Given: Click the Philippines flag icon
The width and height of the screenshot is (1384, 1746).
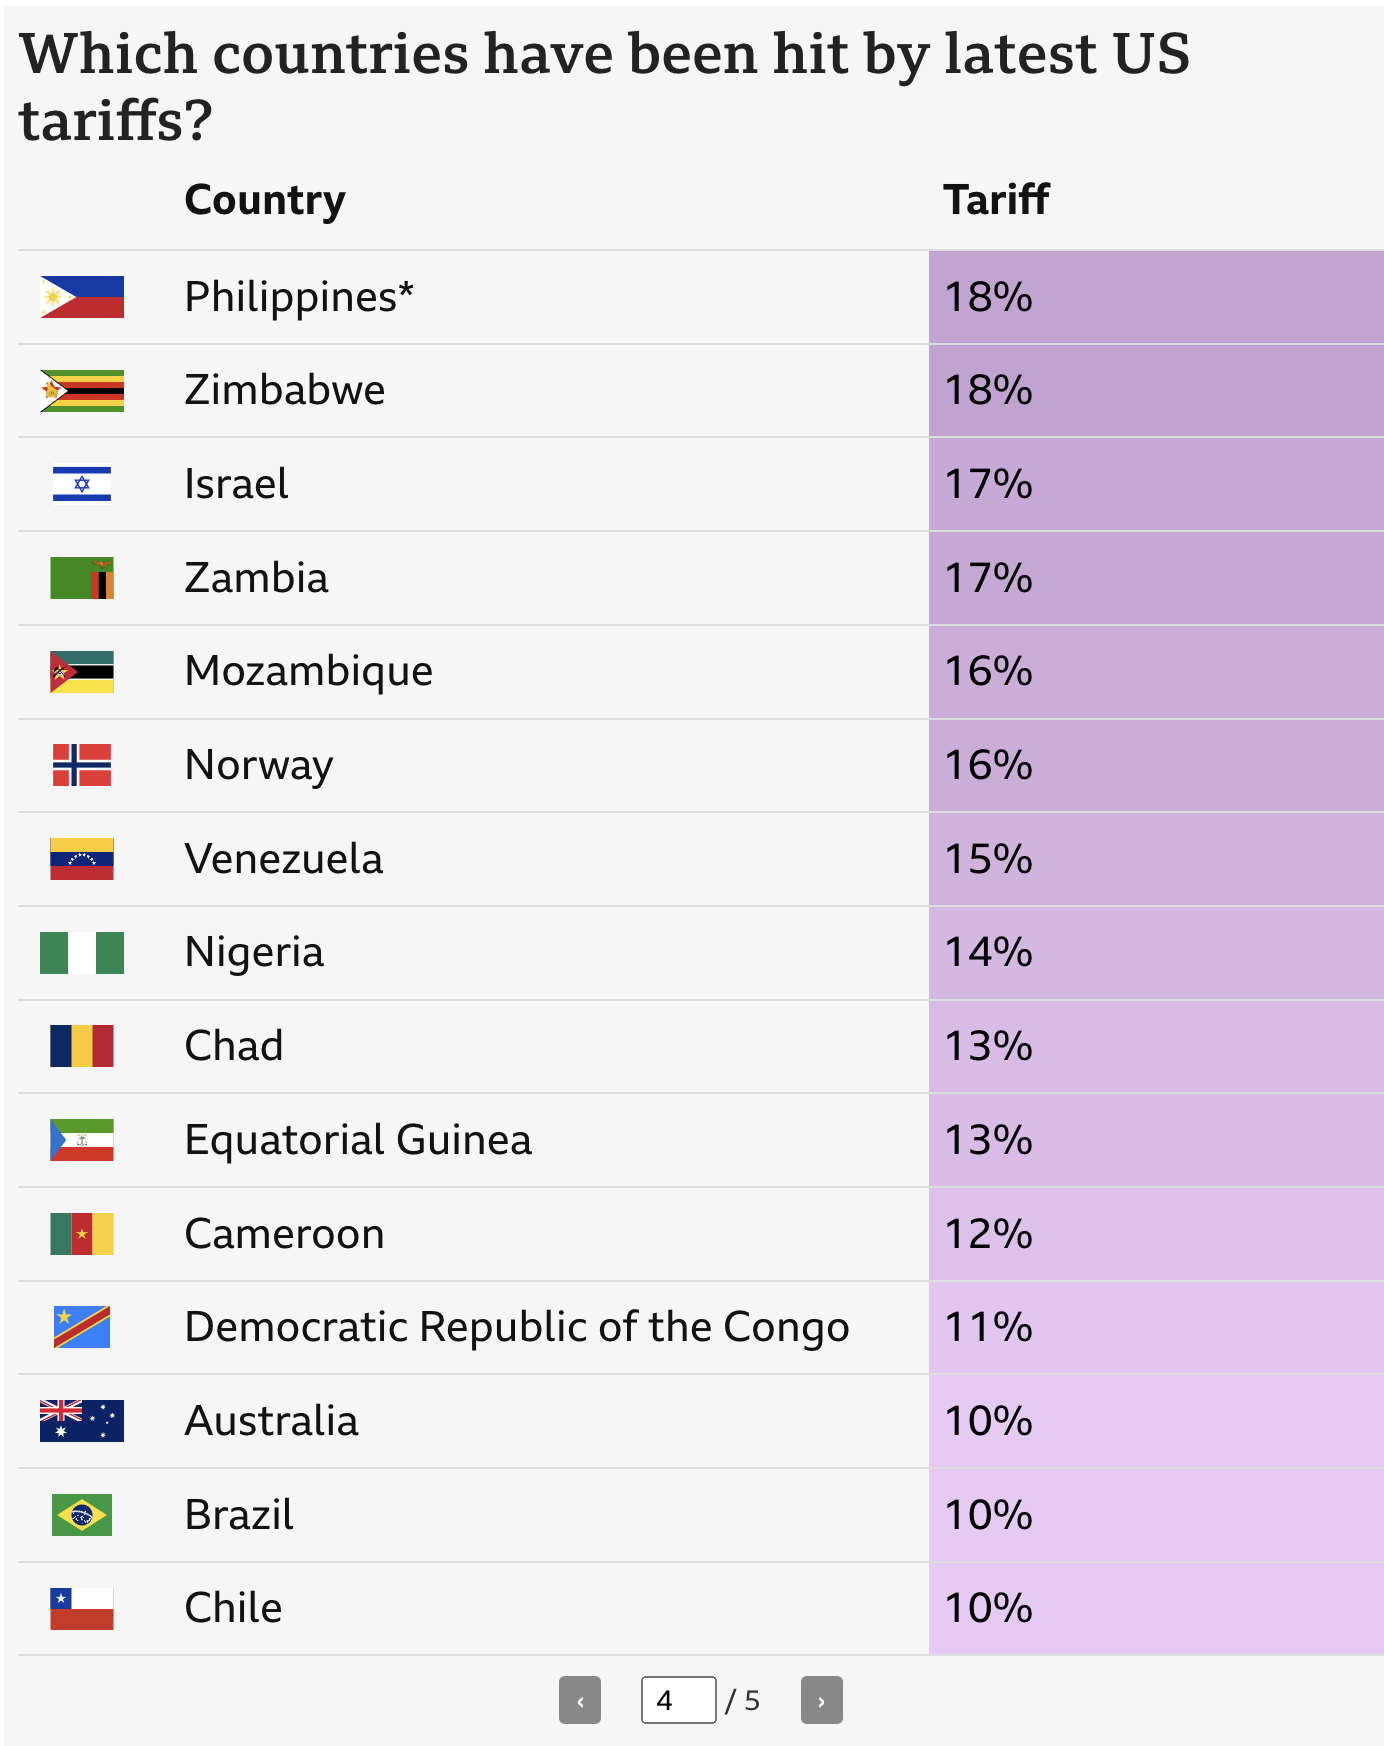Looking at the screenshot, I should 82,297.
